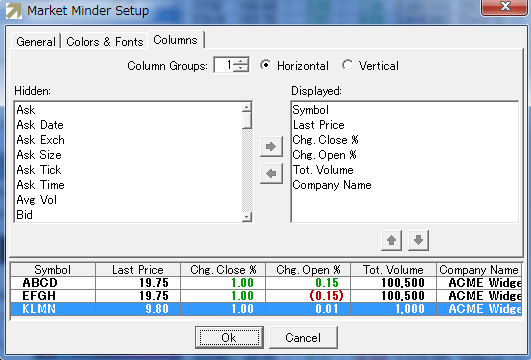Viewport: 531px width, 360px height.
Task: Select the Vertical radio button
Action: (347, 65)
